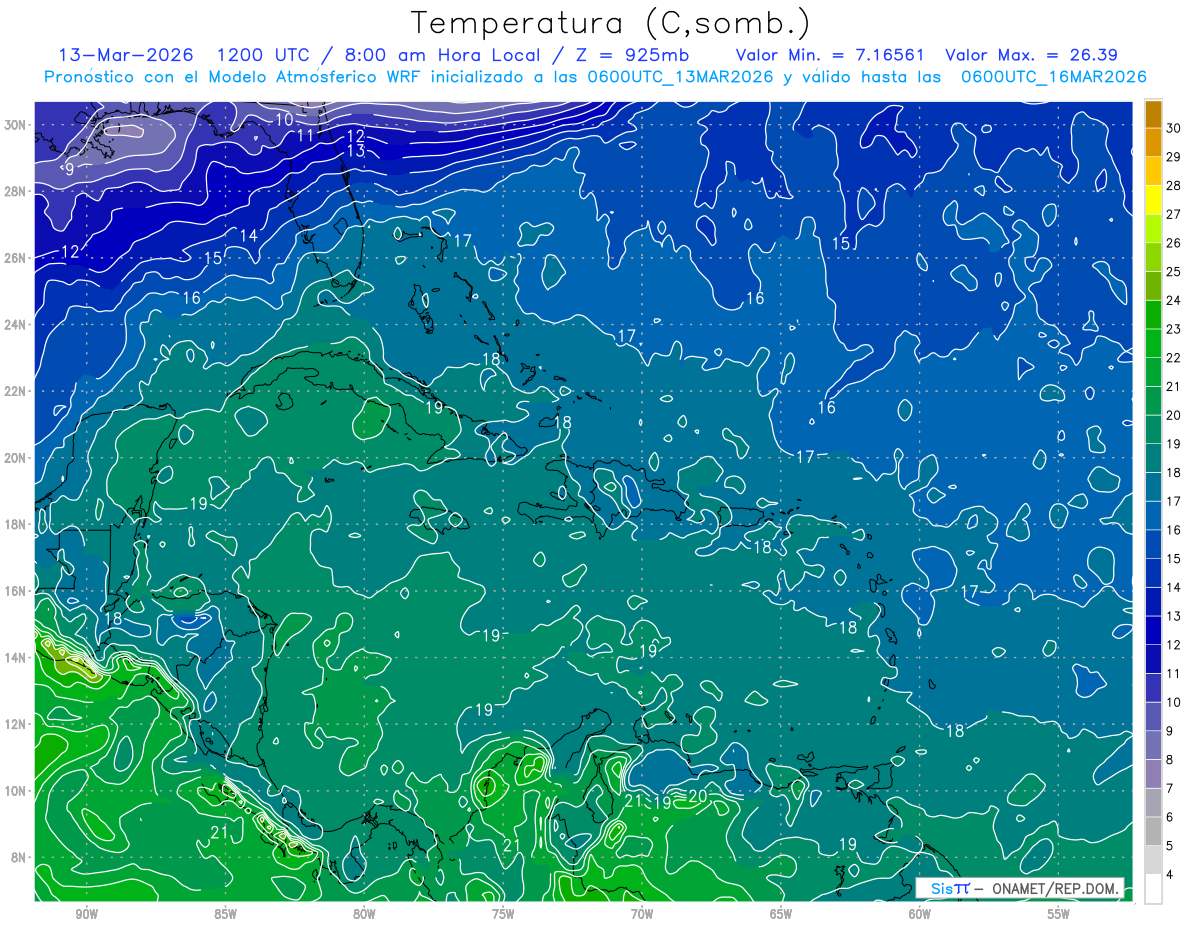
Task: Click the "55W" longitude axis label
Action: point(1058,914)
